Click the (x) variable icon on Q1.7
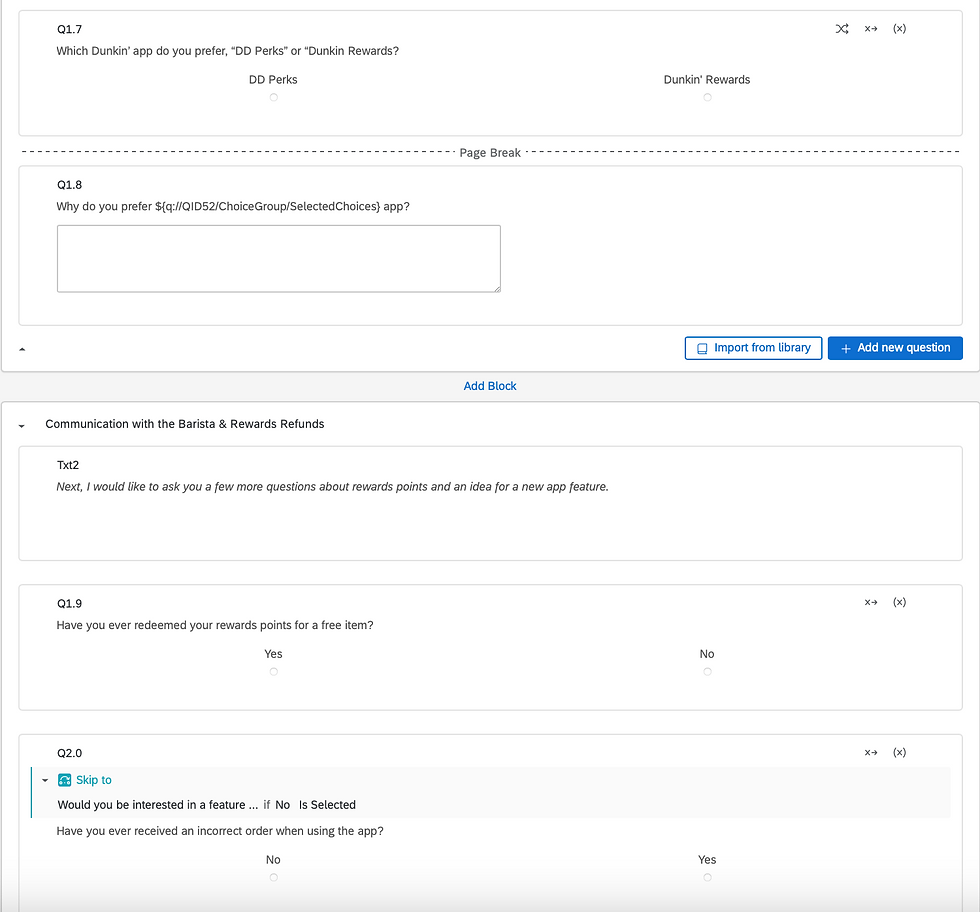The image size is (980, 912). click(899, 29)
